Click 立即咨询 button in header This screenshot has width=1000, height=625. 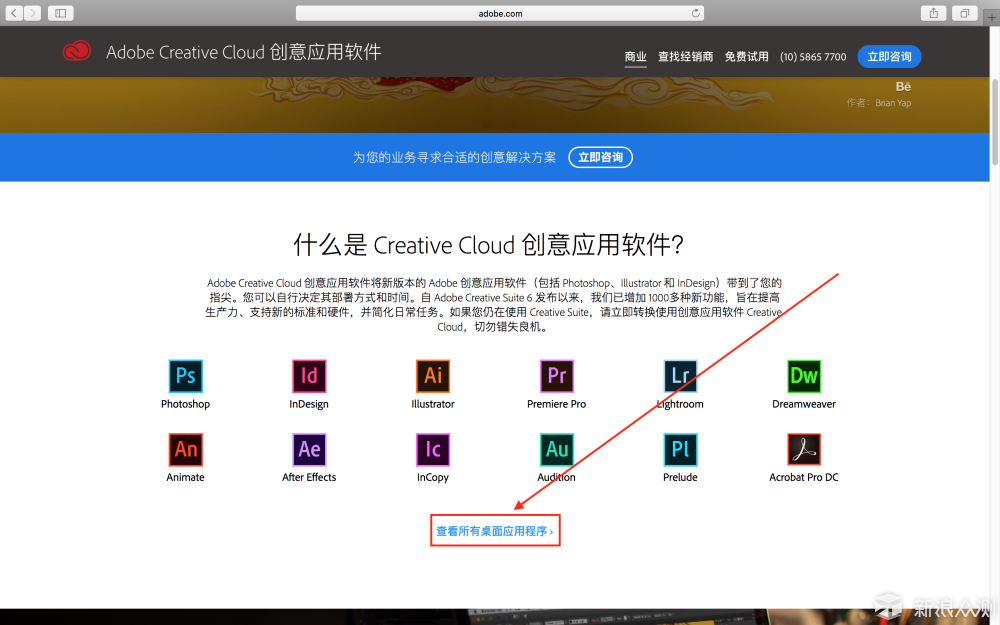(890, 57)
